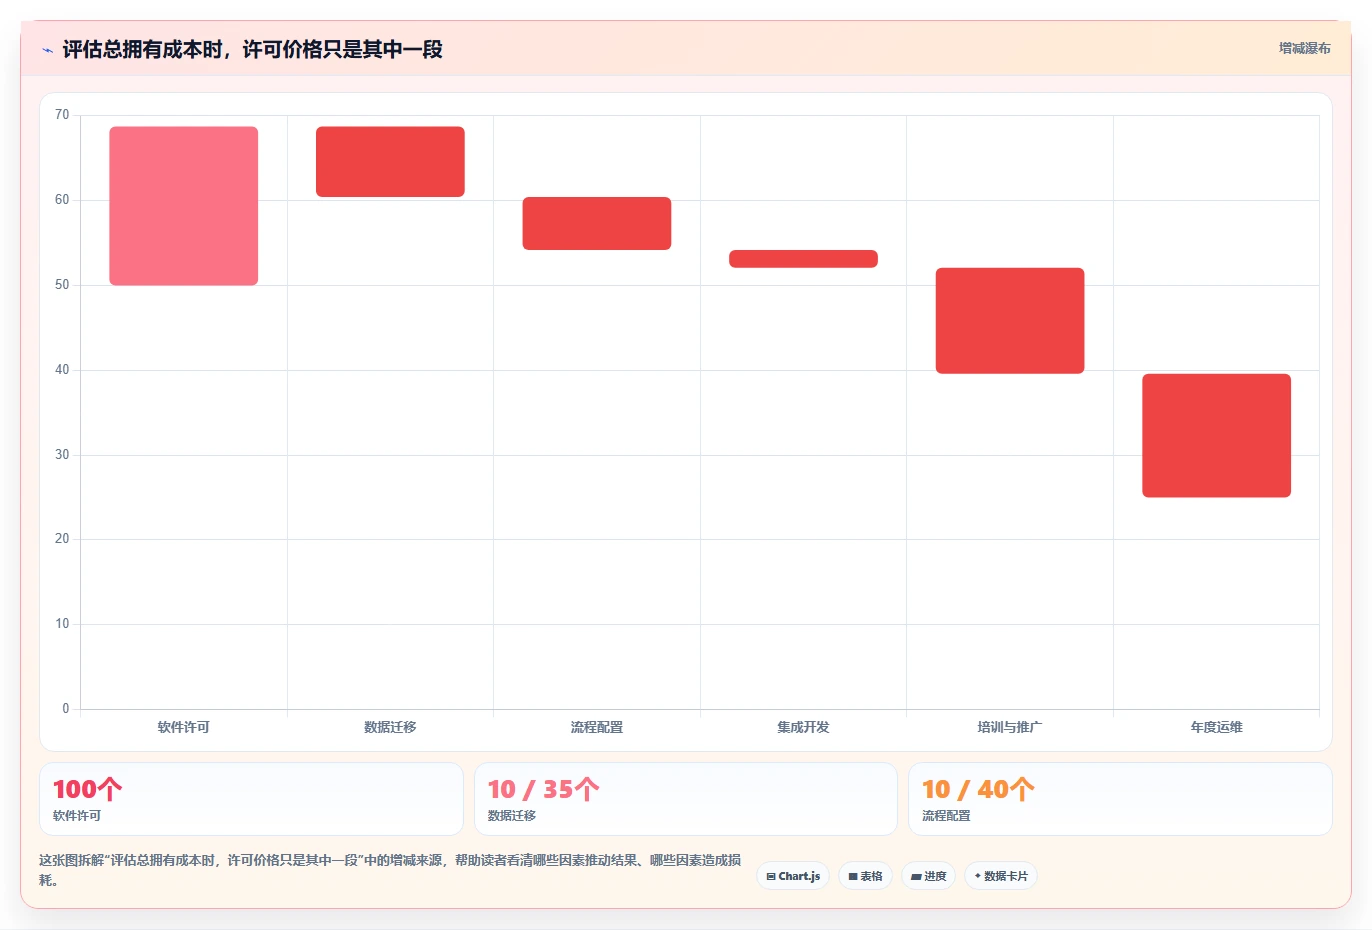Click the lightning icon beside the chart title

click(x=47, y=50)
